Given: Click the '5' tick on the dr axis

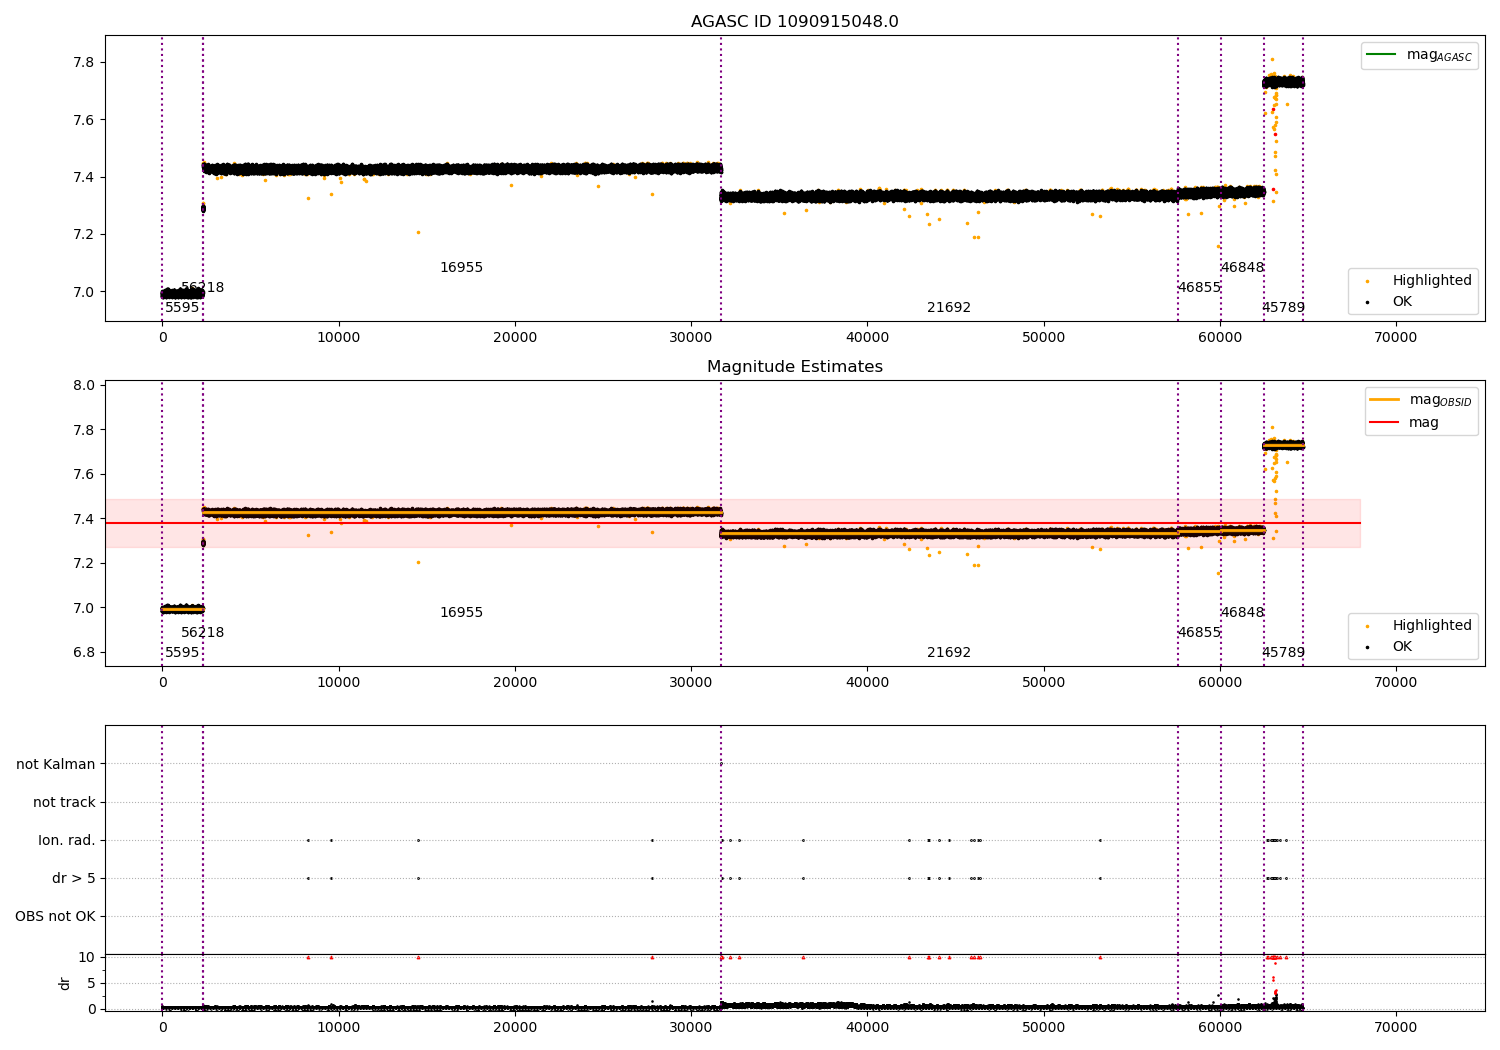Looking at the screenshot, I should [x=91, y=983].
